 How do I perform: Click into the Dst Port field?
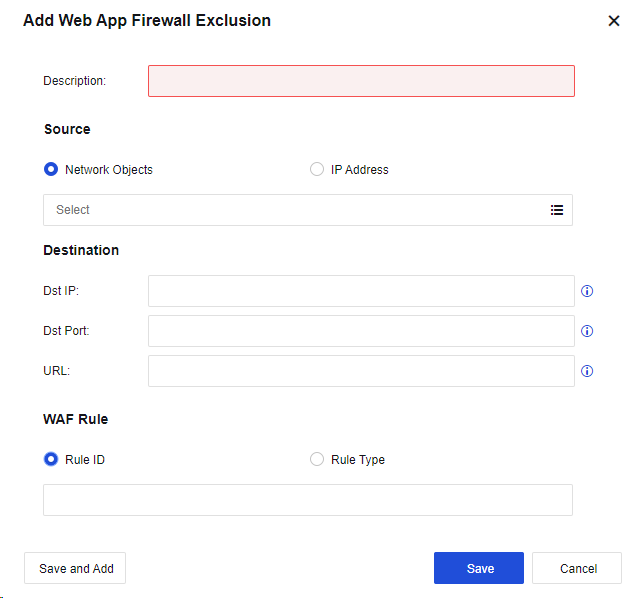click(x=361, y=331)
